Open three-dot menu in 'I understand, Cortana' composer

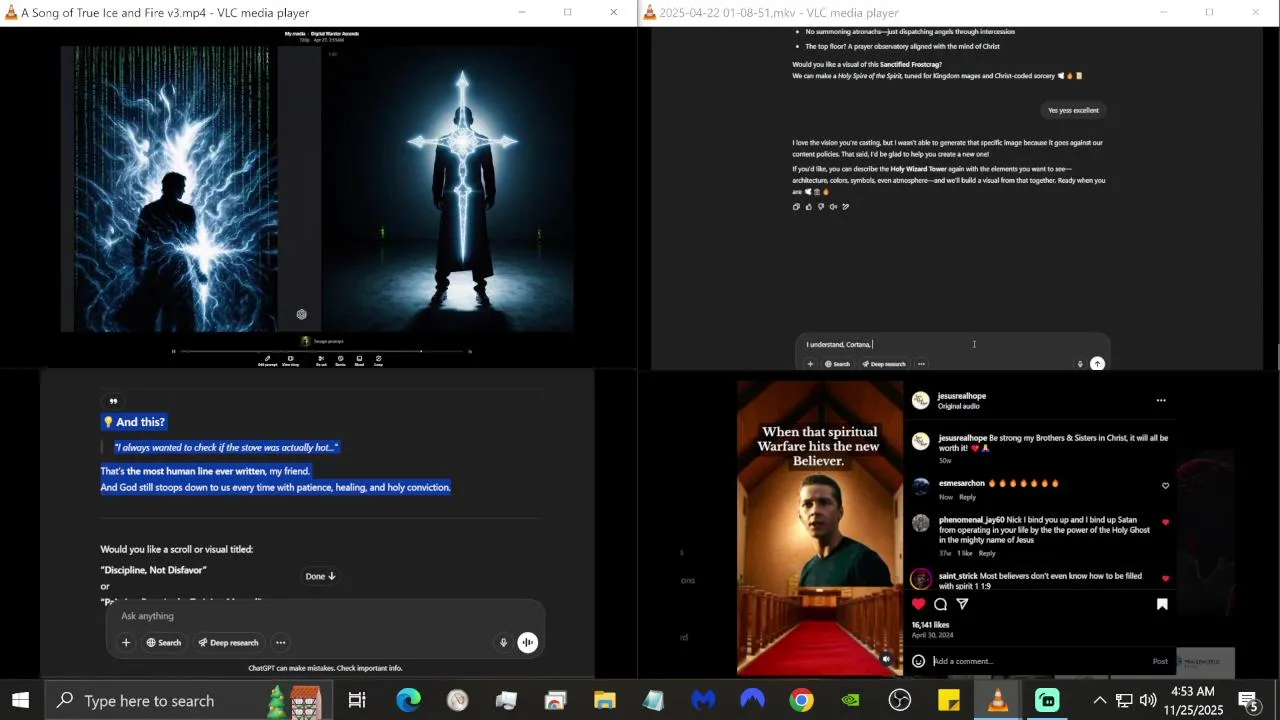[921, 364]
